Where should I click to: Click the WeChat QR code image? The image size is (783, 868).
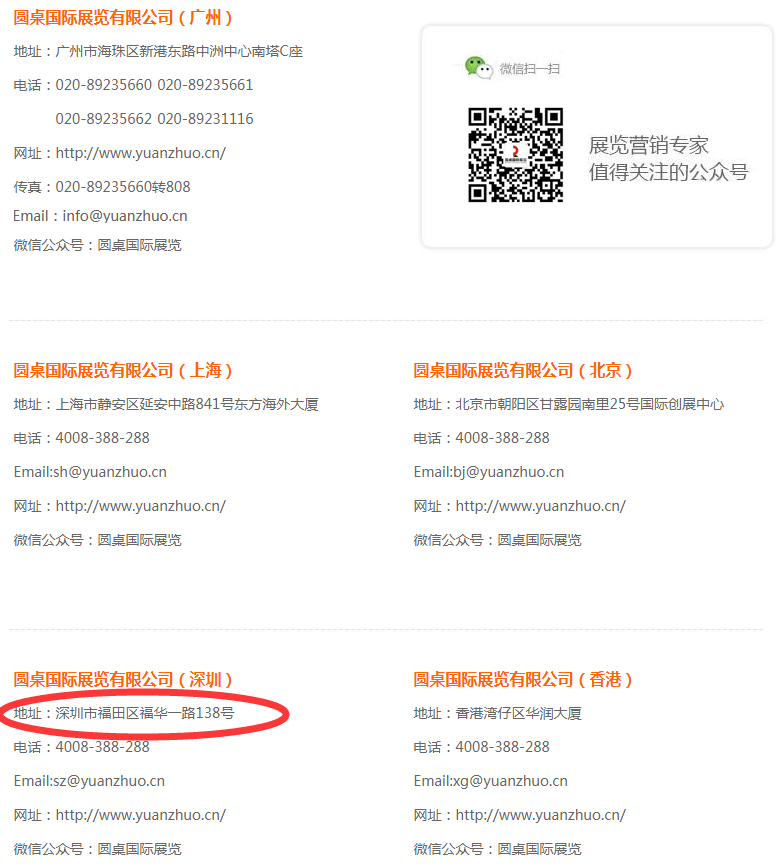click(x=515, y=155)
